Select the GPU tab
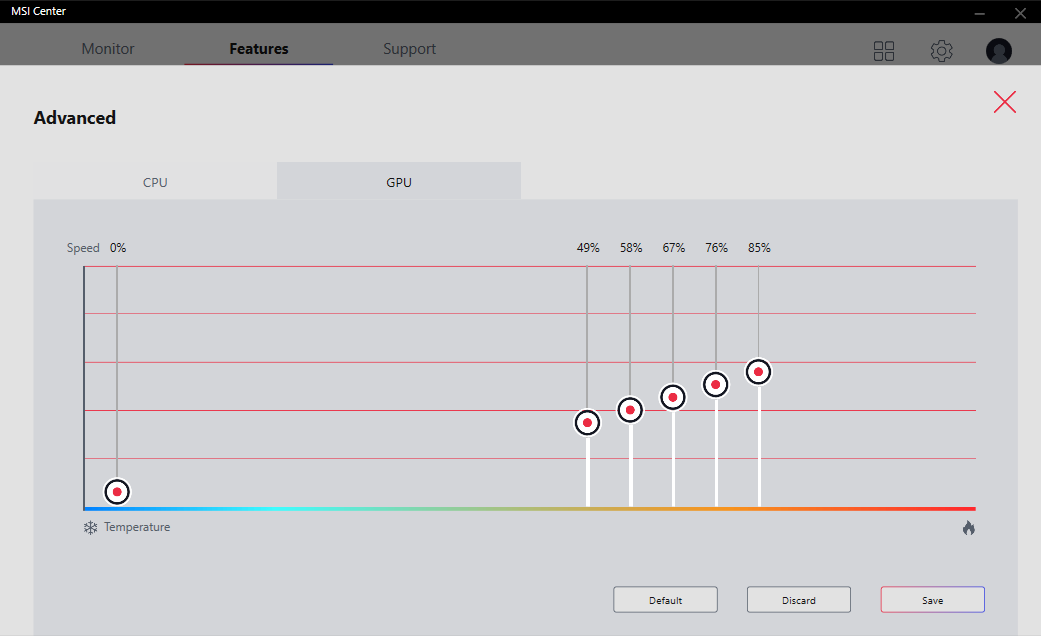Screen dimensions: 1041x636 399,182
